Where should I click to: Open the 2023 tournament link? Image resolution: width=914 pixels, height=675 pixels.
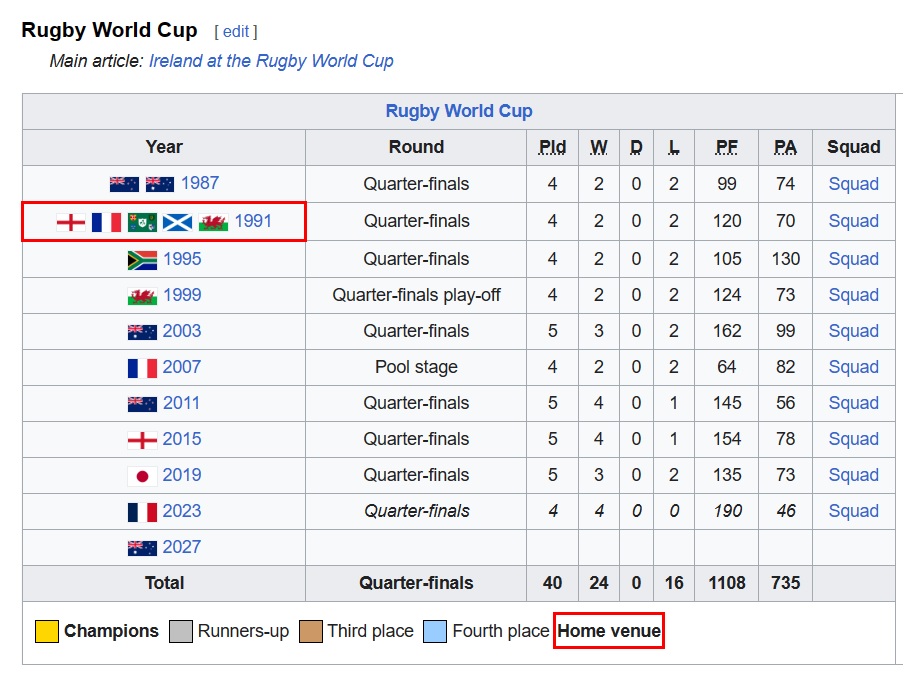point(182,511)
